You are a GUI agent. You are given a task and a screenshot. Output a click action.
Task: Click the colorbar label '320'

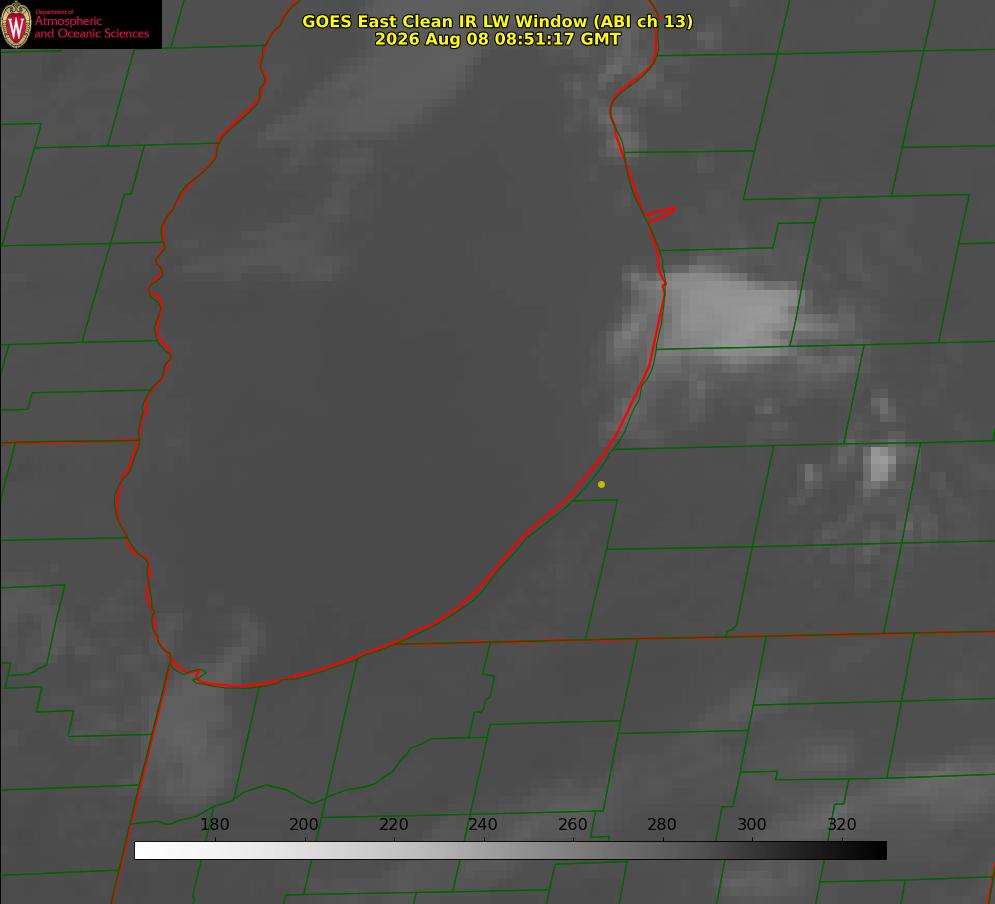842,824
